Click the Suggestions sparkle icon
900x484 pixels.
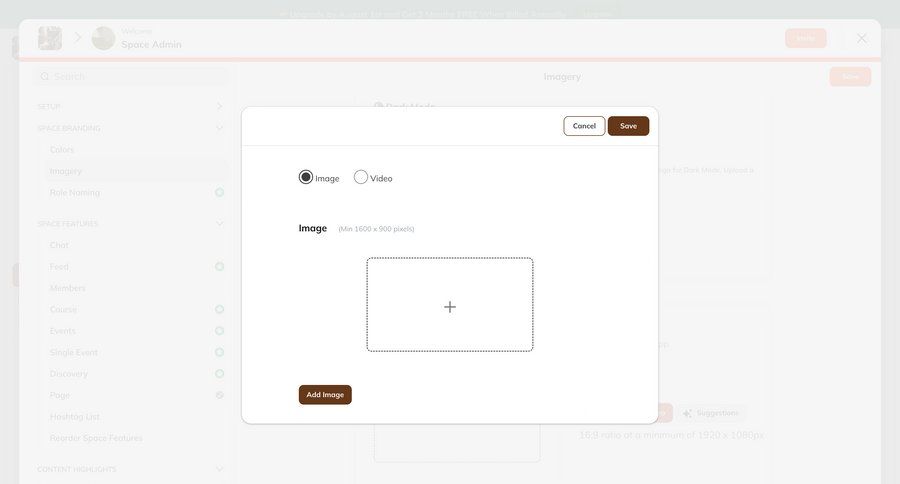point(687,413)
